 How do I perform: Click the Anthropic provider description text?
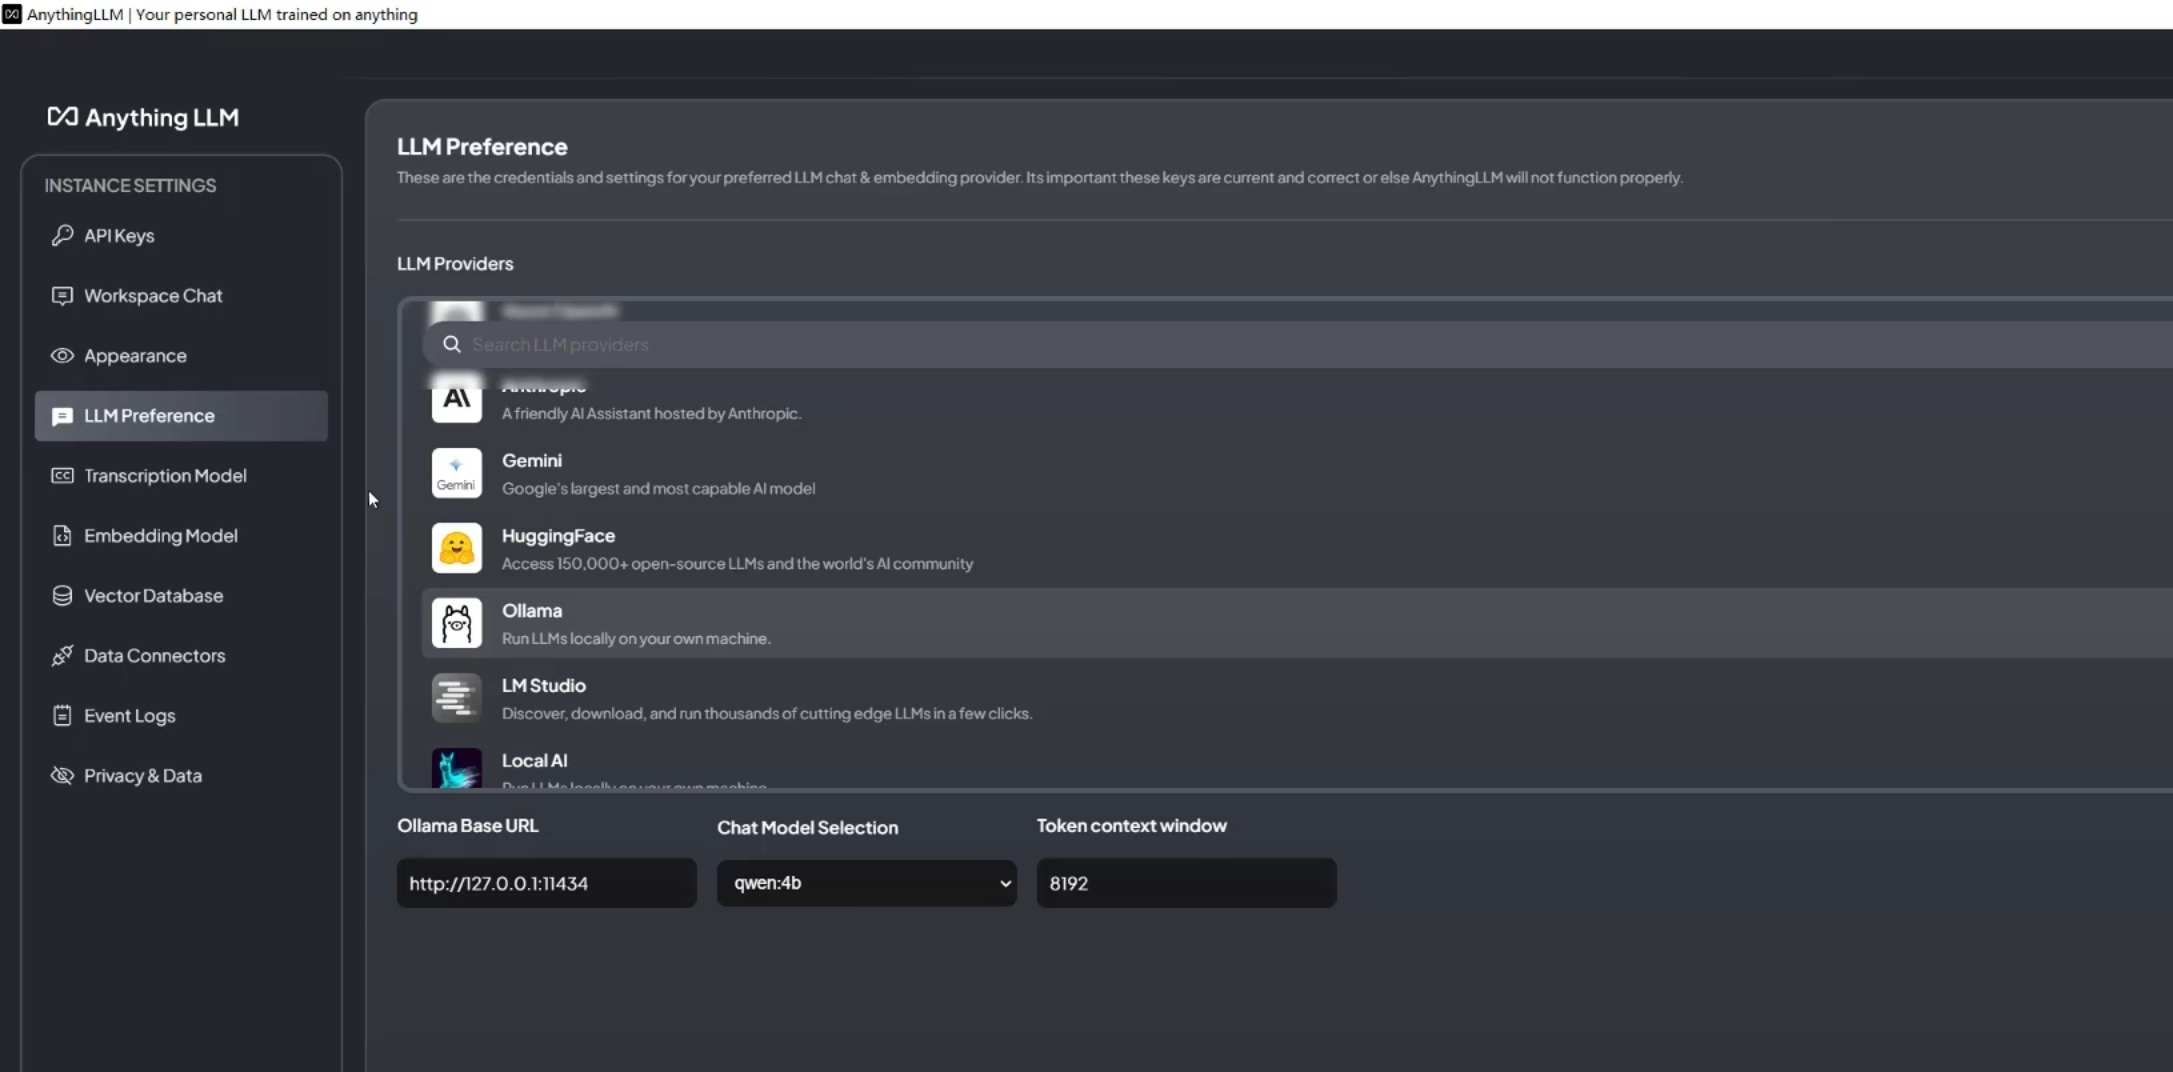[651, 413]
